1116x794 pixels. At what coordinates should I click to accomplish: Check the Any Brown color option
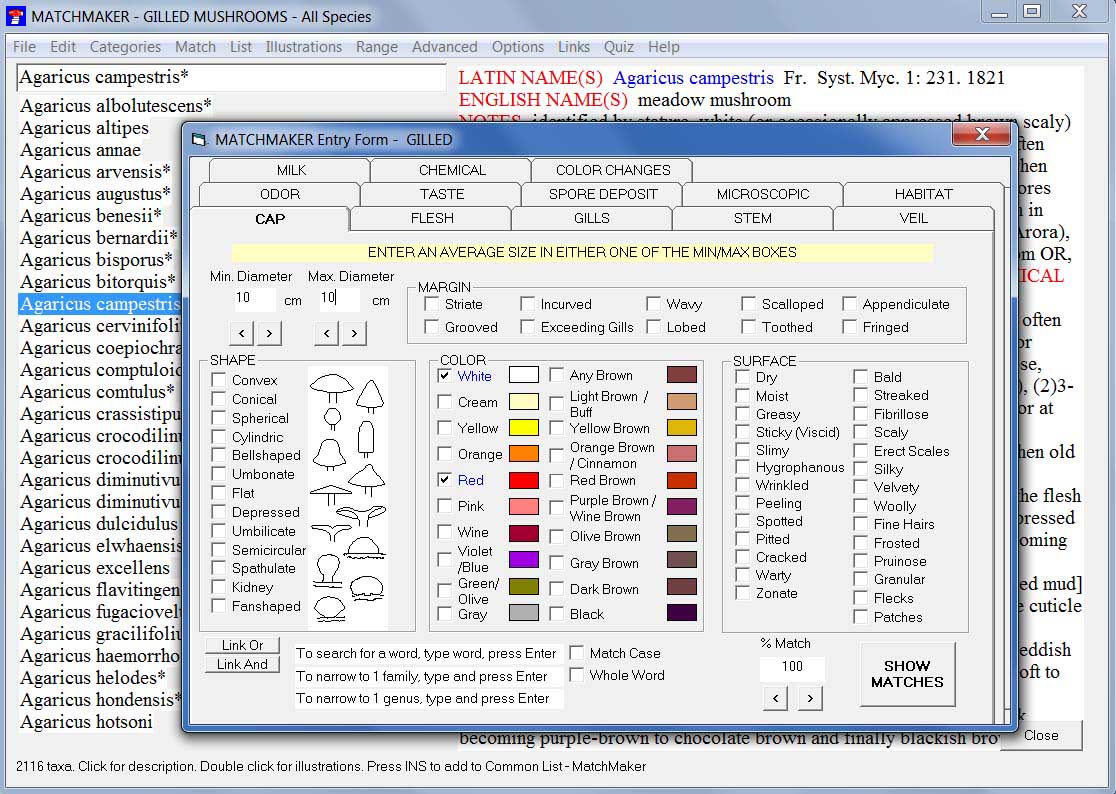(x=557, y=375)
